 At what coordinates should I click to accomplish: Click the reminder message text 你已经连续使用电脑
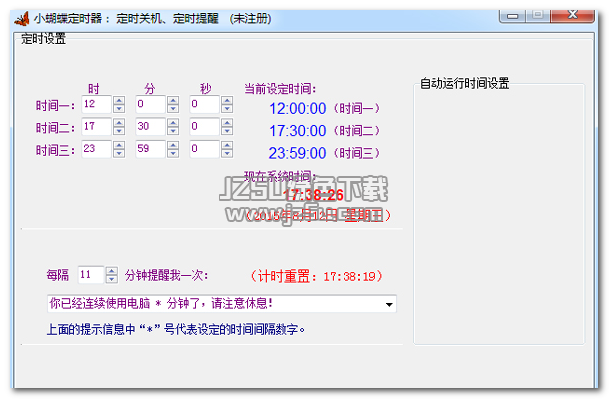(x=99, y=303)
